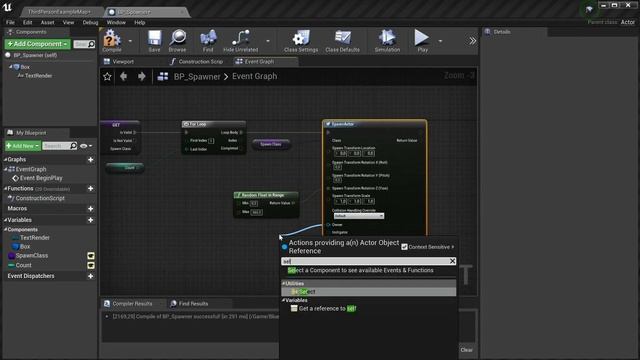
Task: Toggle Context Sensitive checkbox
Action: [x=404, y=247]
